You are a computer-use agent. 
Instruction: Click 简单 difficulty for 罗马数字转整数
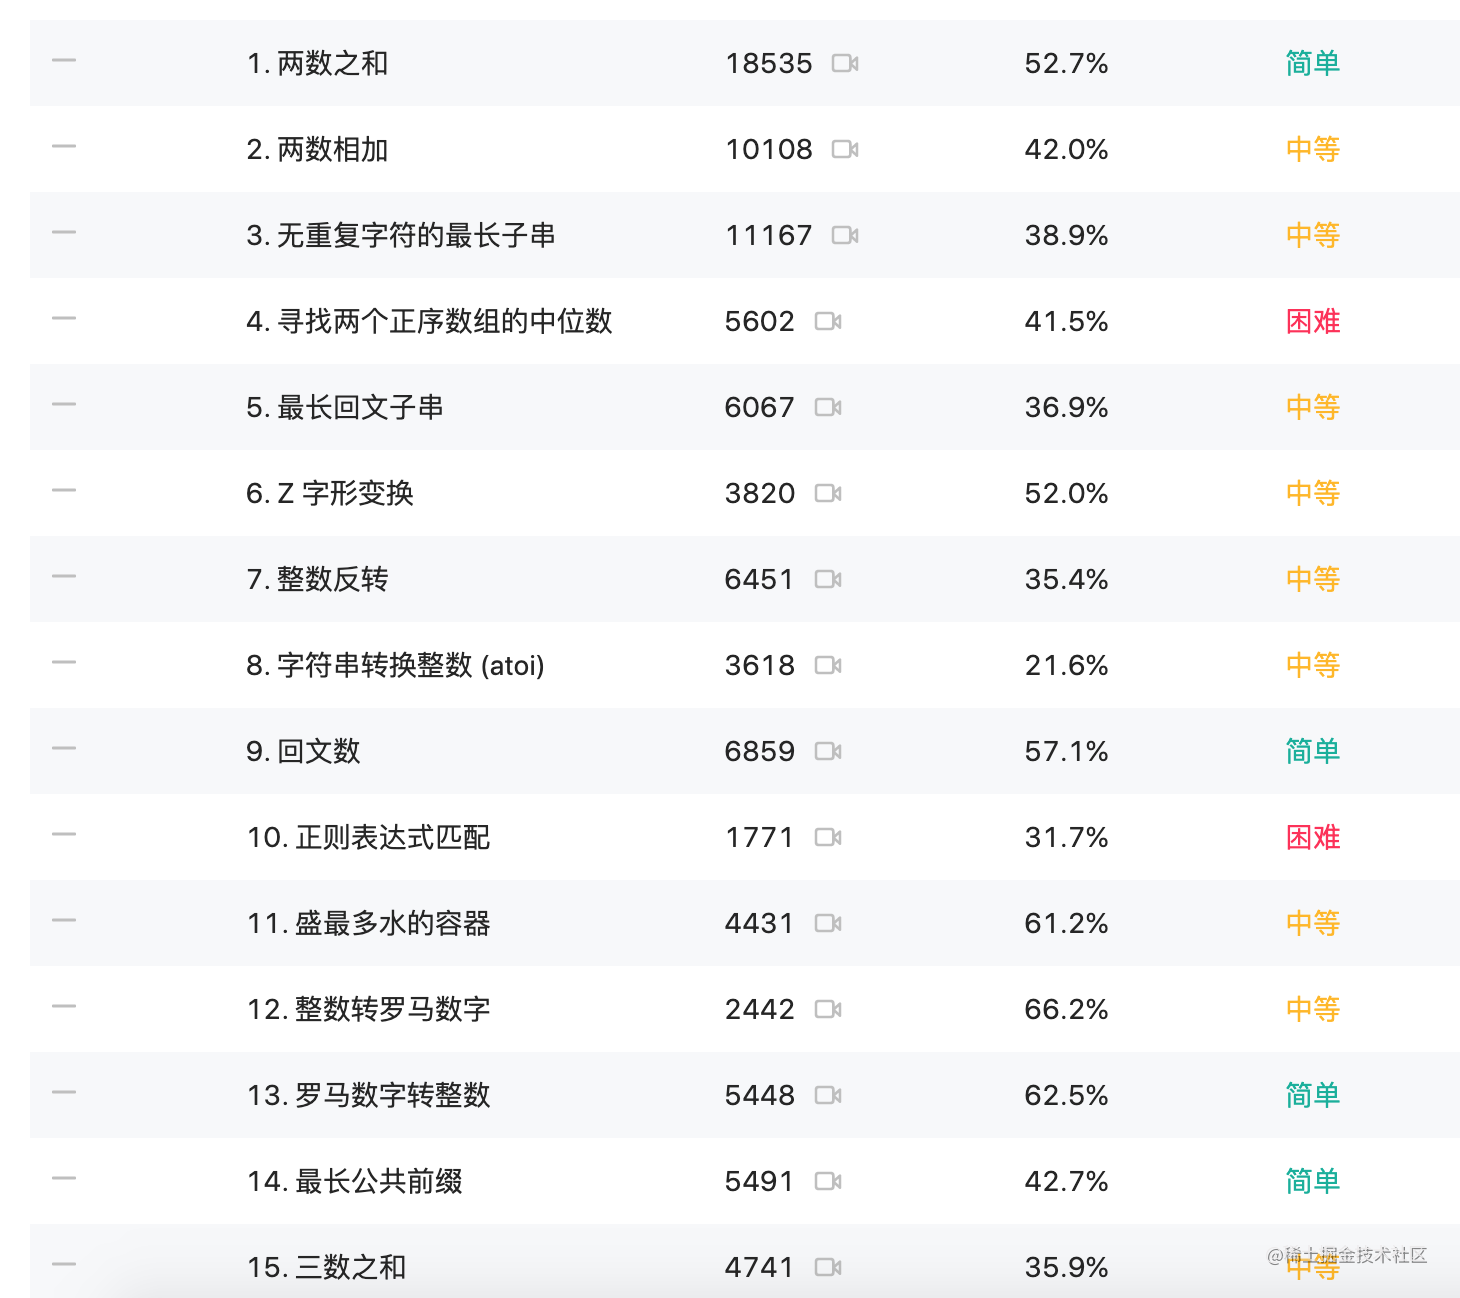pos(1313,1095)
